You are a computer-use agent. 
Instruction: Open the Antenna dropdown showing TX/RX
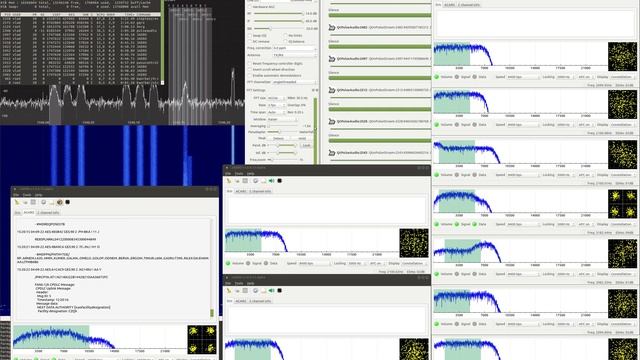coord(295,55)
